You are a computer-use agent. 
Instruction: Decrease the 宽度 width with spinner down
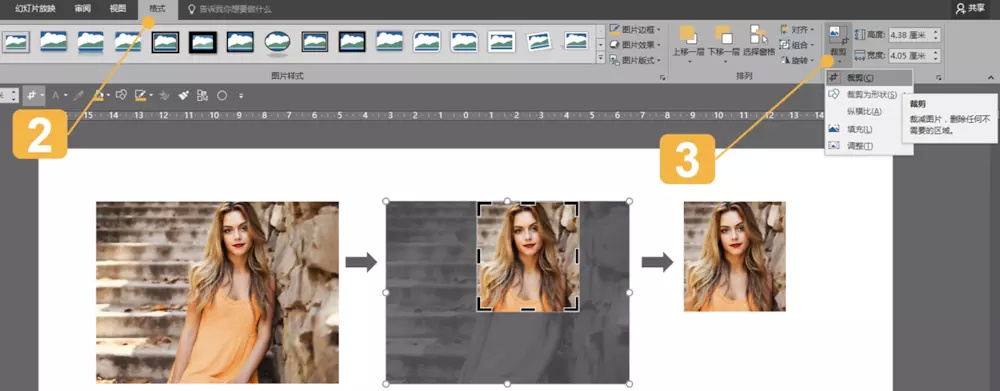[x=936, y=59]
